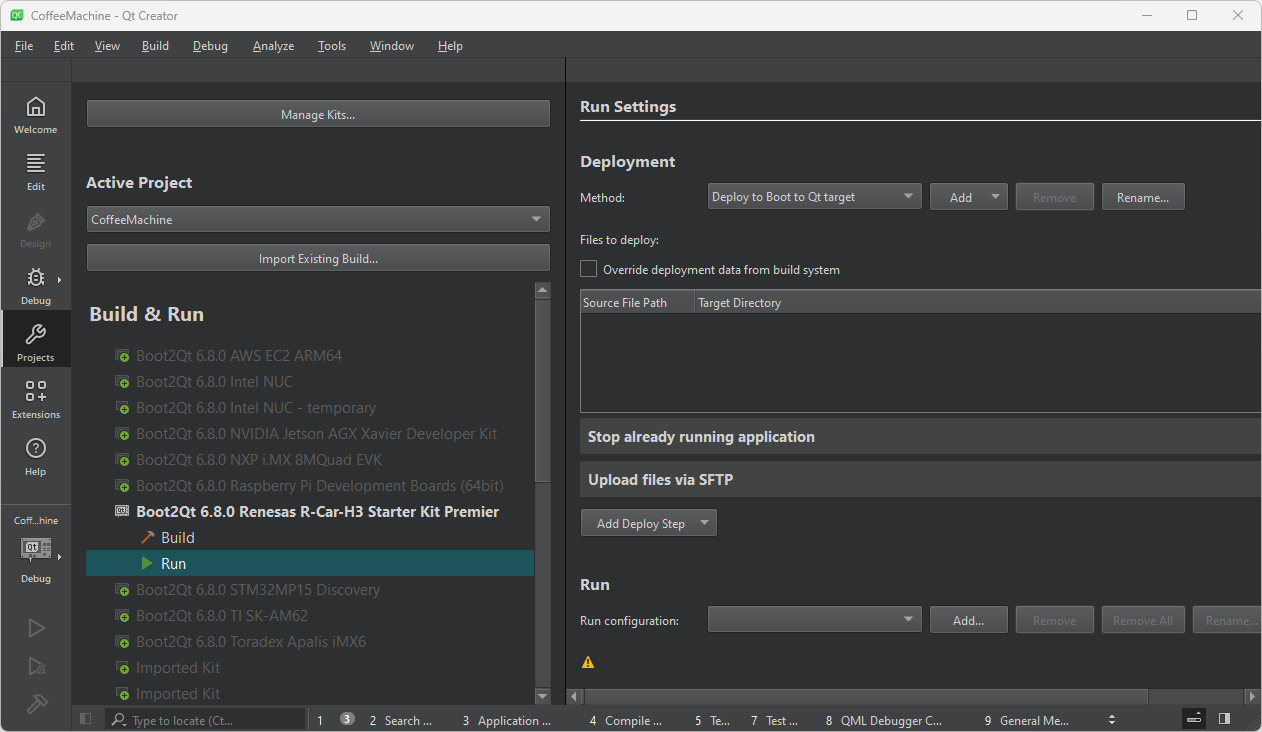Toggle the left sidebar visibility icon
The height and width of the screenshot is (732, 1262).
point(86,719)
